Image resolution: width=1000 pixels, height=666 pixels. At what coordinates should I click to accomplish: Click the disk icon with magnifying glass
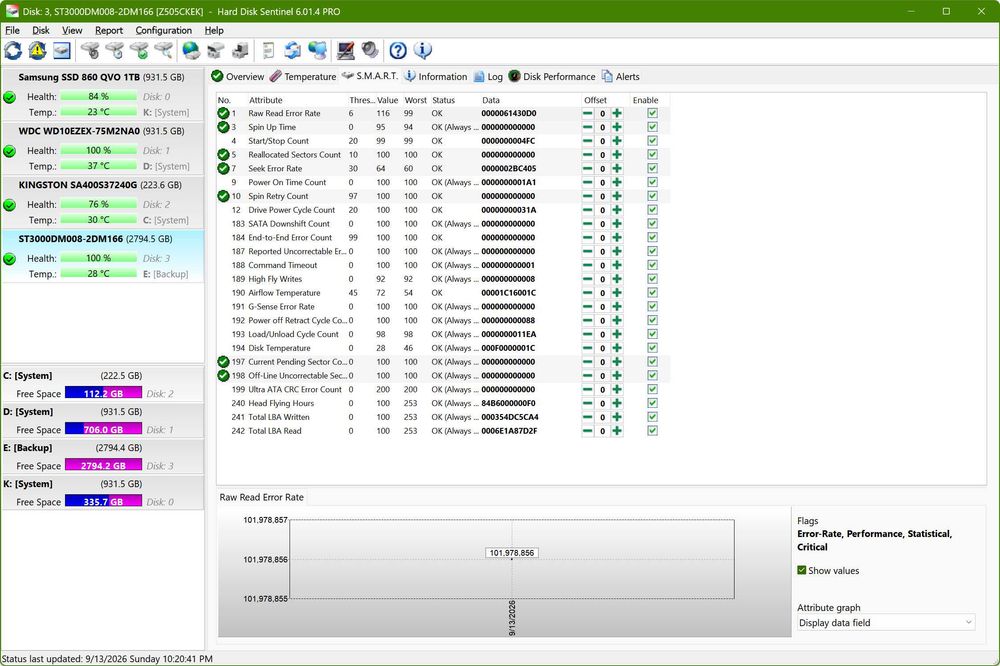click(x=163, y=50)
